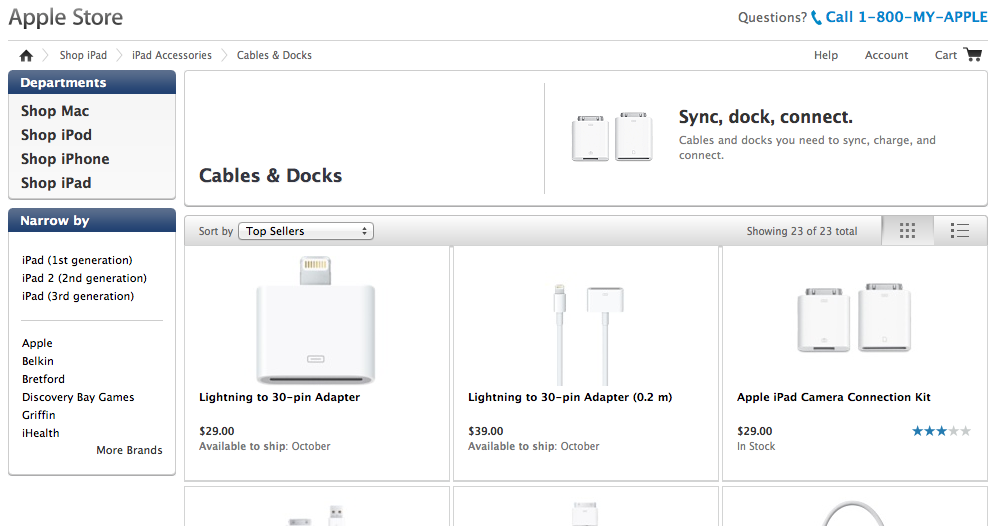
Task: Open the Cart text link
Action: point(946,55)
